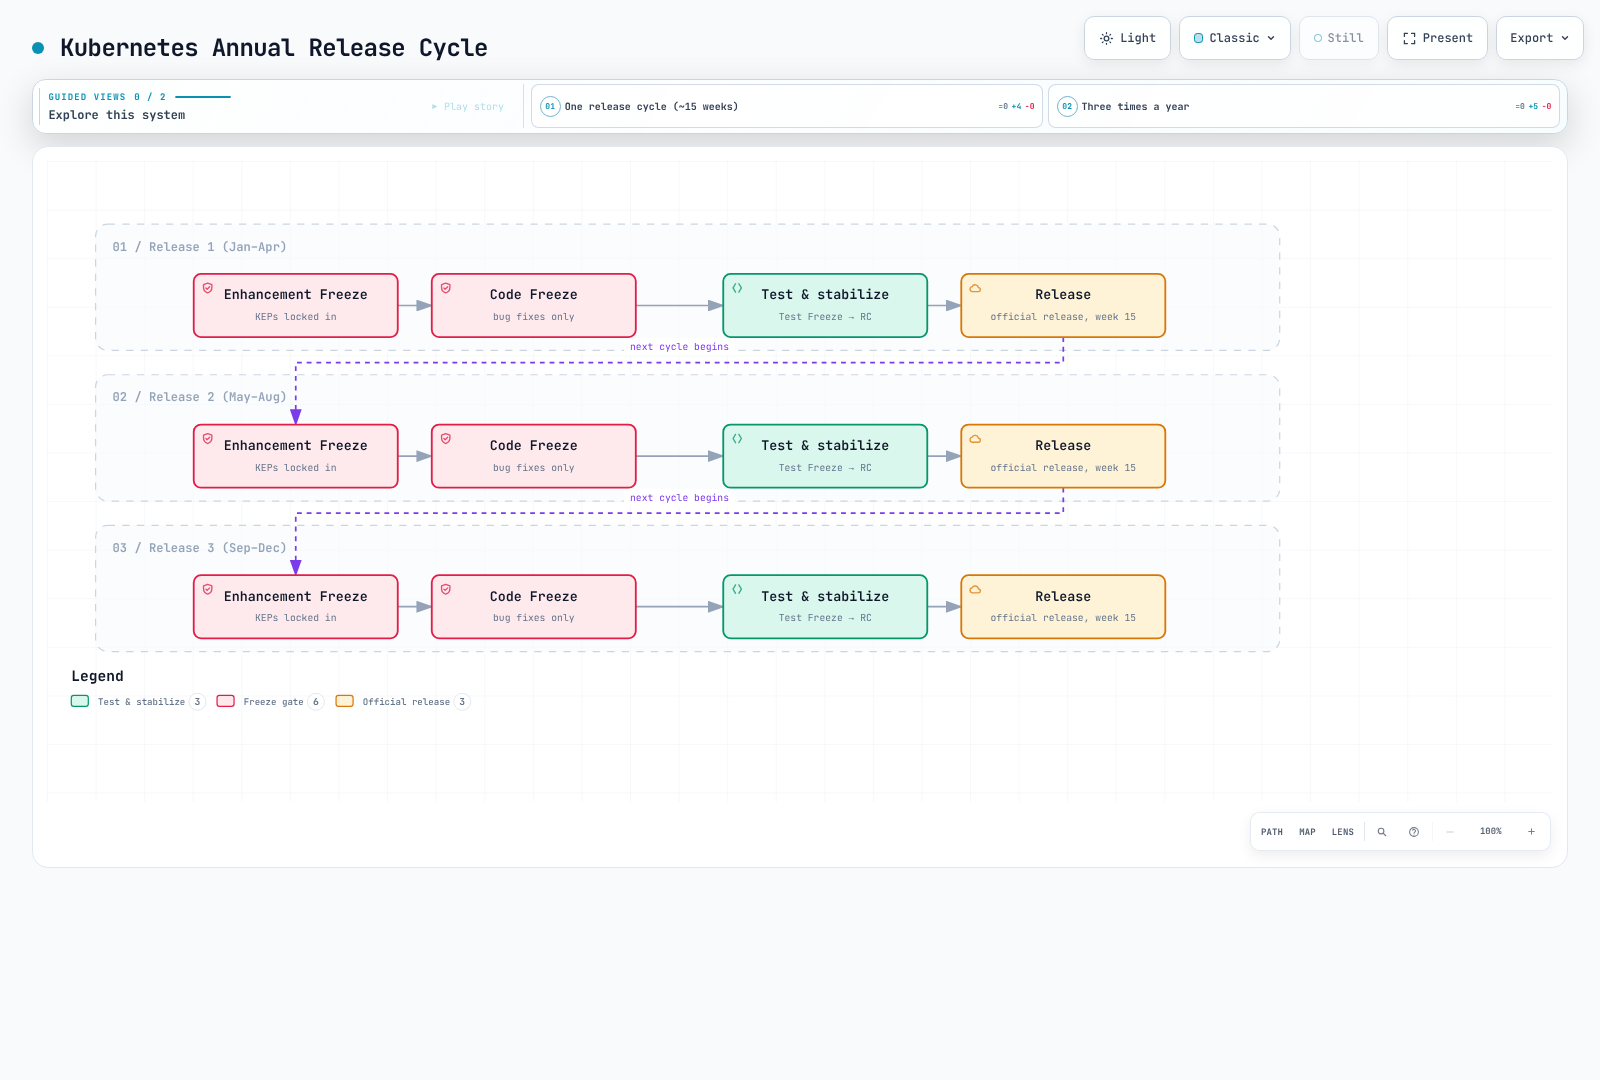
Task: Click shield icon on Release 1 Code Freeze
Action: (x=446, y=288)
